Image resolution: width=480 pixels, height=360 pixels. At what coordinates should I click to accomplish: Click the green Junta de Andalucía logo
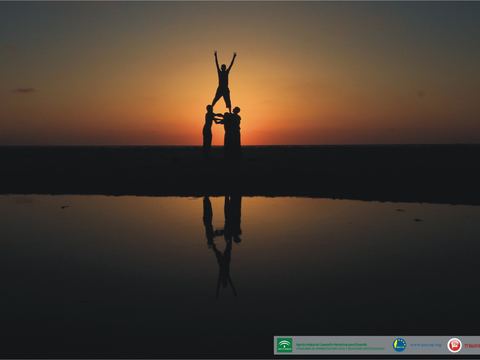[x=285, y=345]
